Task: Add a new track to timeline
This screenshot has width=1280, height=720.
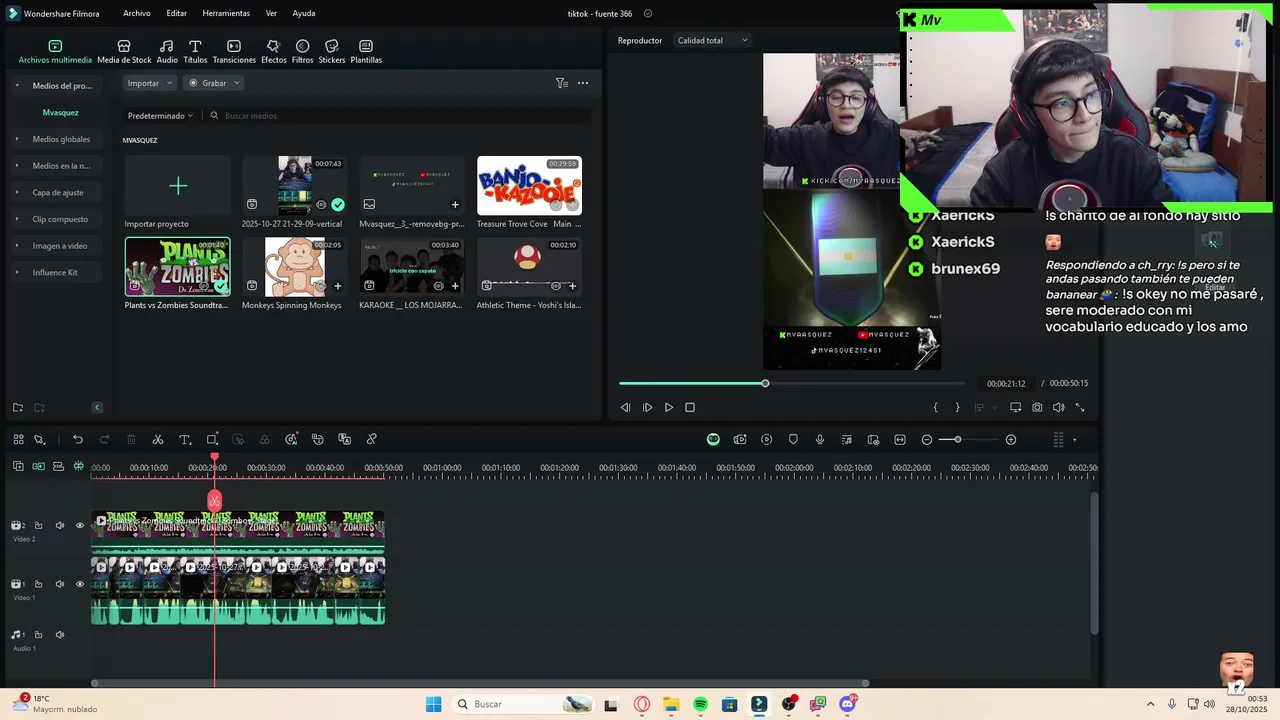Action: [18, 467]
